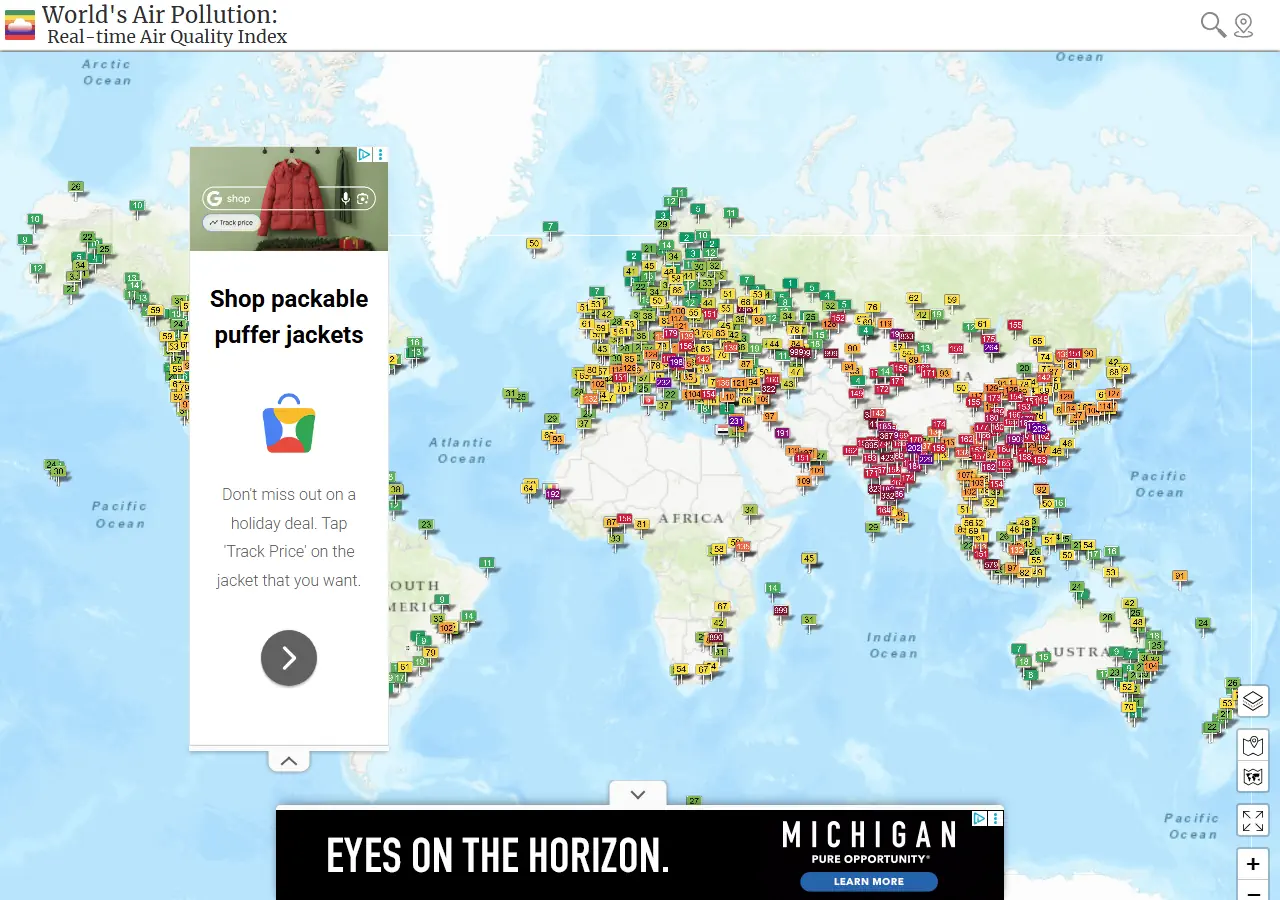Enter fullscreen mode using the expand arrows
Image resolution: width=1280 pixels, height=900 pixels.
pos(1252,820)
